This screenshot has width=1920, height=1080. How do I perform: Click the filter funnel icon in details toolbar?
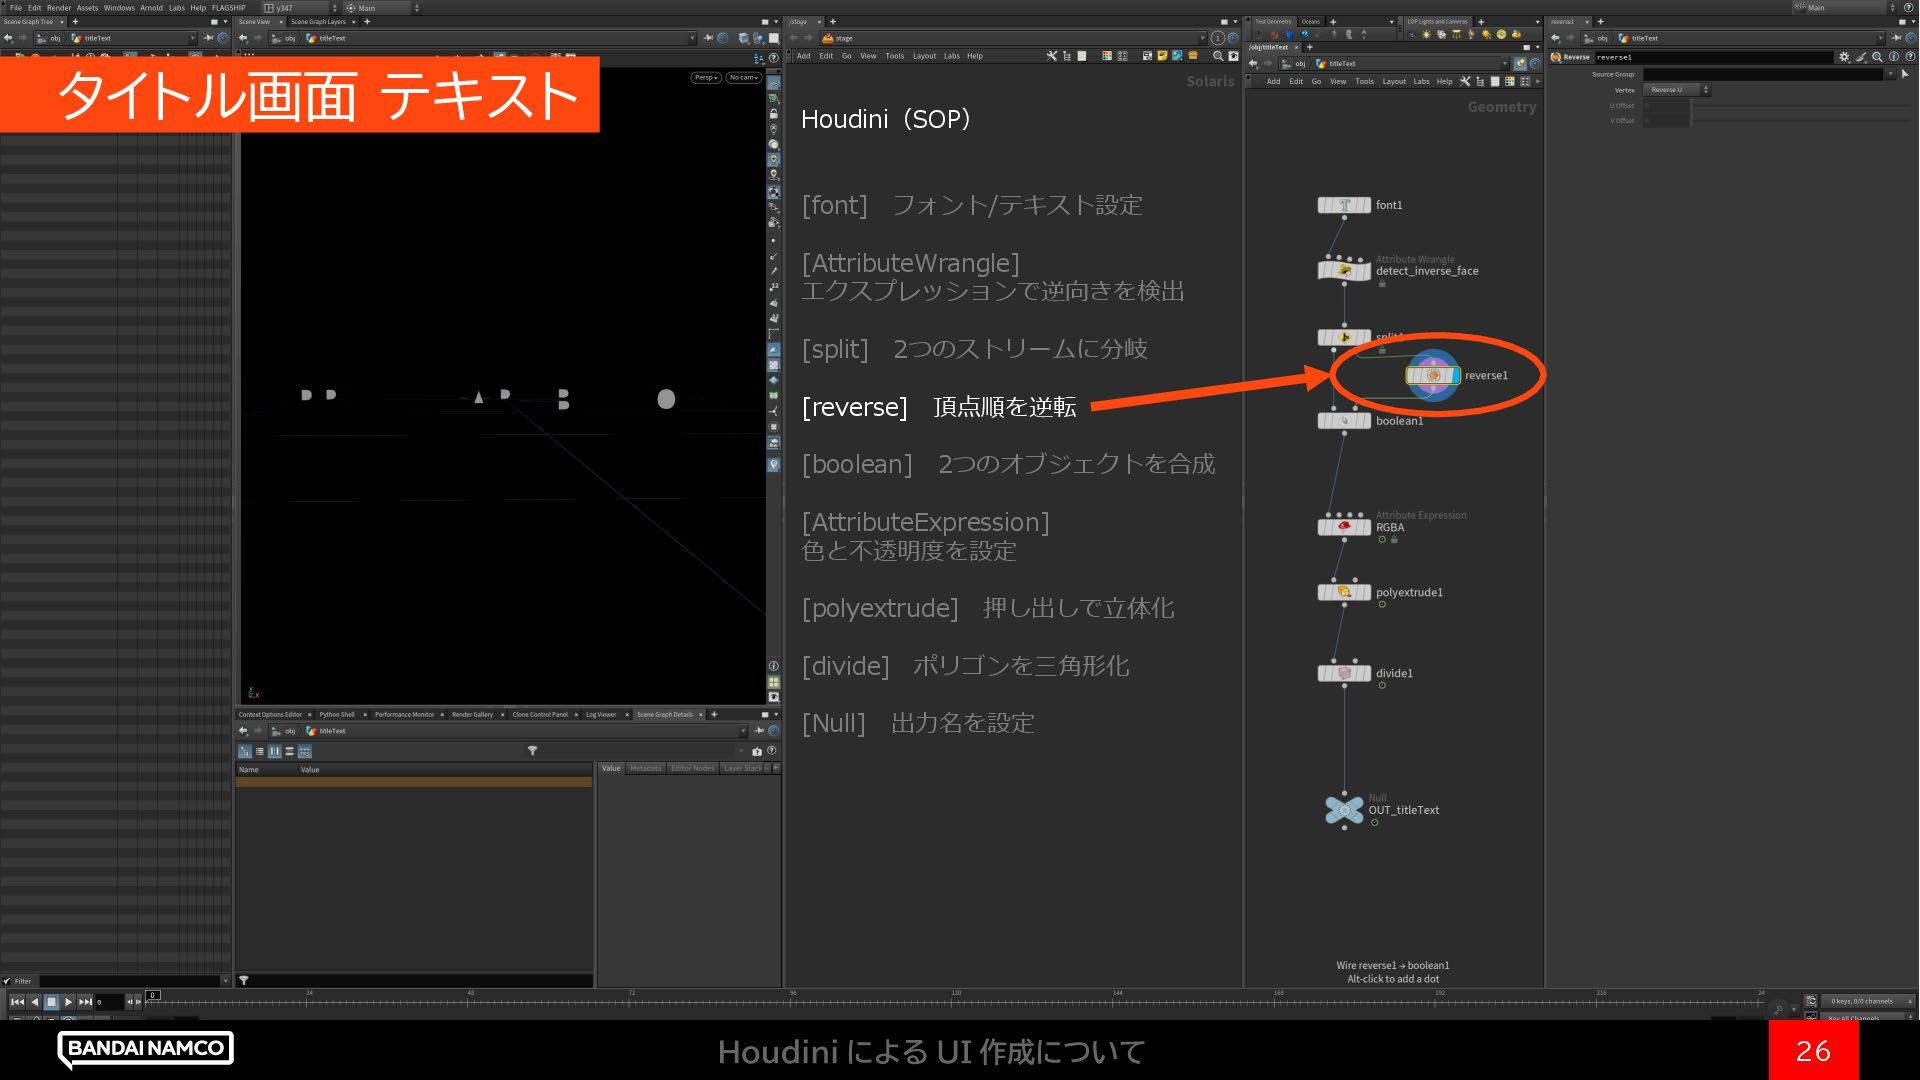(532, 751)
